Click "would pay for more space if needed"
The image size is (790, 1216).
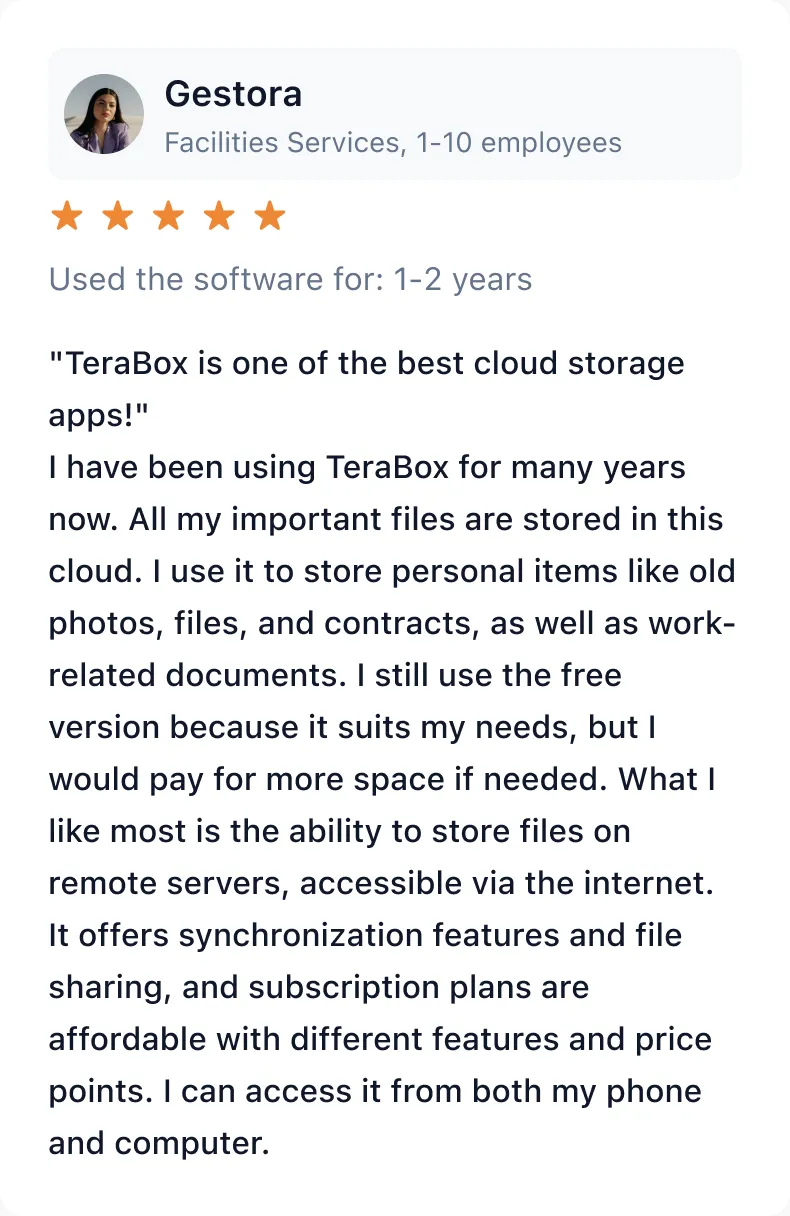(318, 779)
